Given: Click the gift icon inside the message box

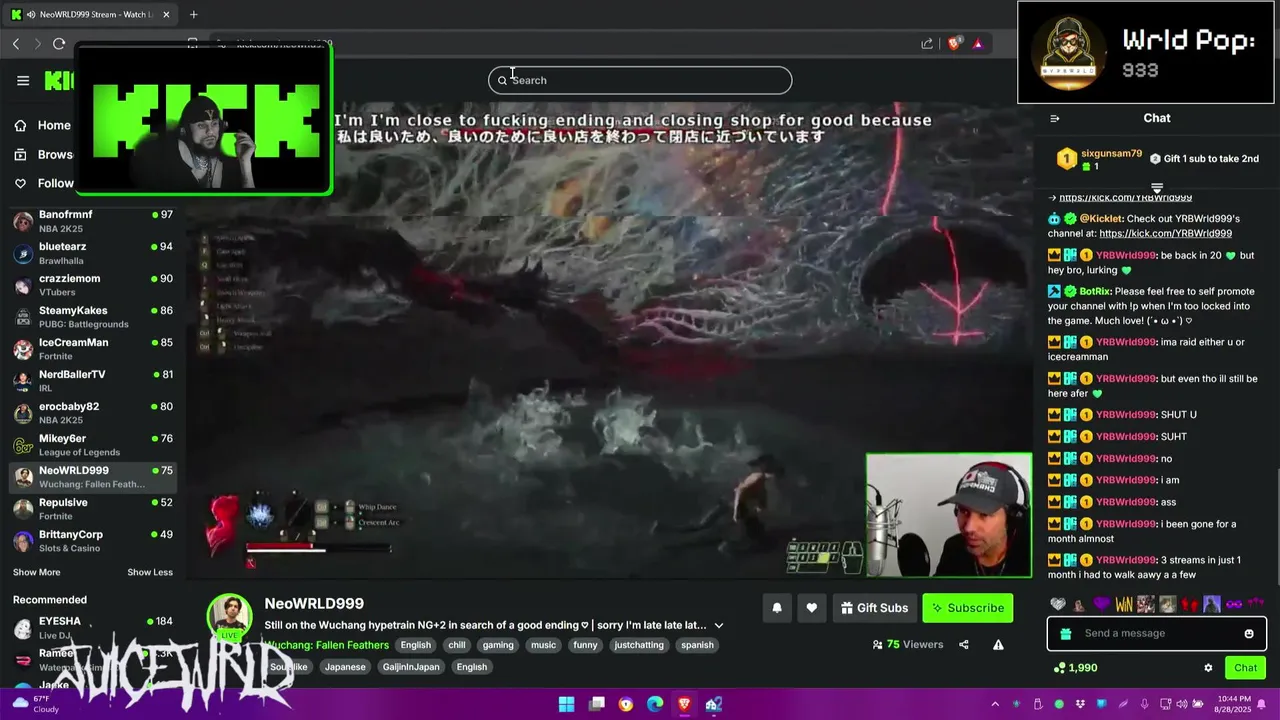Looking at the screenshot, I should pyautogui.click(x=1066, y=634).
